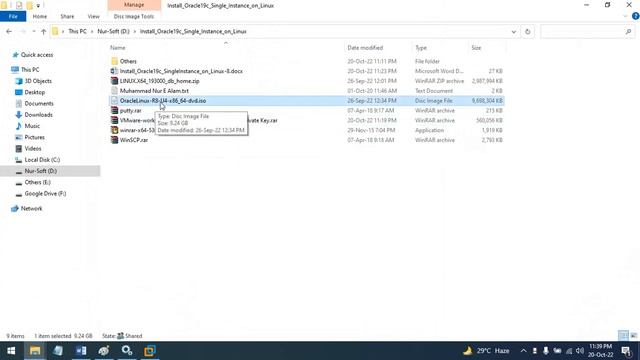The image size is (640, 360).
Task: Select the putty.rar archive icon
Action: (x=114, y=110)
